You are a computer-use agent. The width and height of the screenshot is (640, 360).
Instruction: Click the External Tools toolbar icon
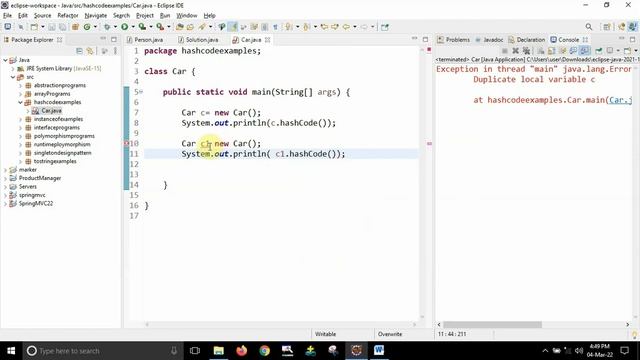pyautogui.click(x=160, y=27)
